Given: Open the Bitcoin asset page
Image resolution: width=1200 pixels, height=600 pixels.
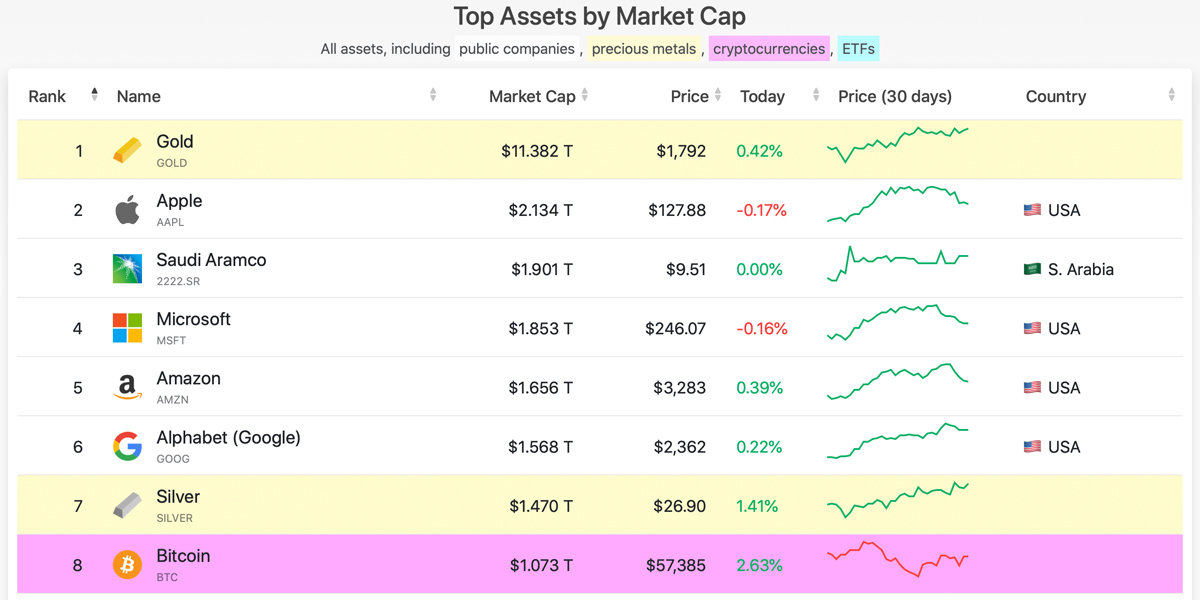Looking at the screenshot, I should tap(183, 556).
